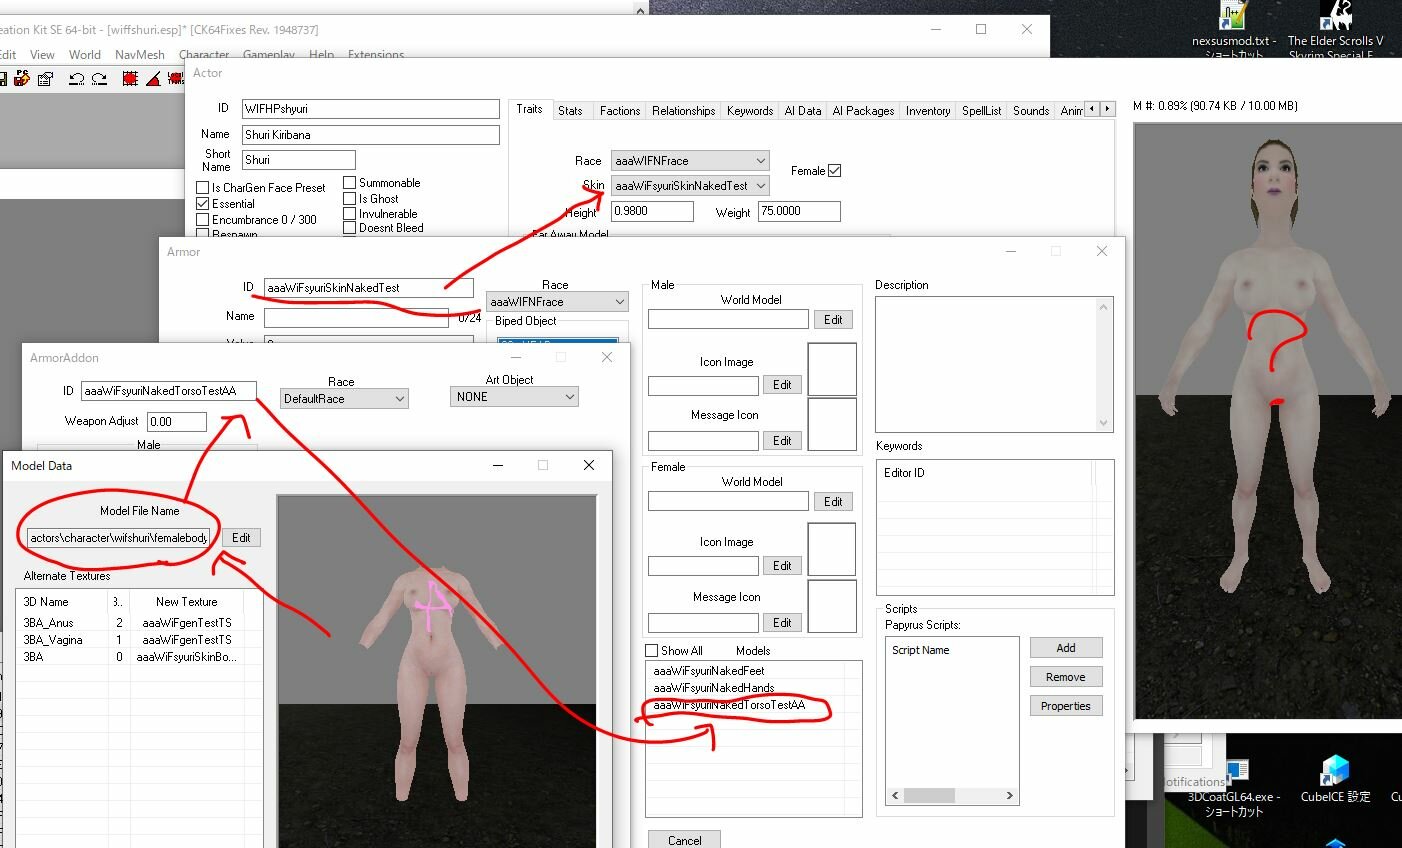Toggle the red snap-to-angle toolbar icon
The height and width of the screenshot is (848, 1402).
coord(152,79)
